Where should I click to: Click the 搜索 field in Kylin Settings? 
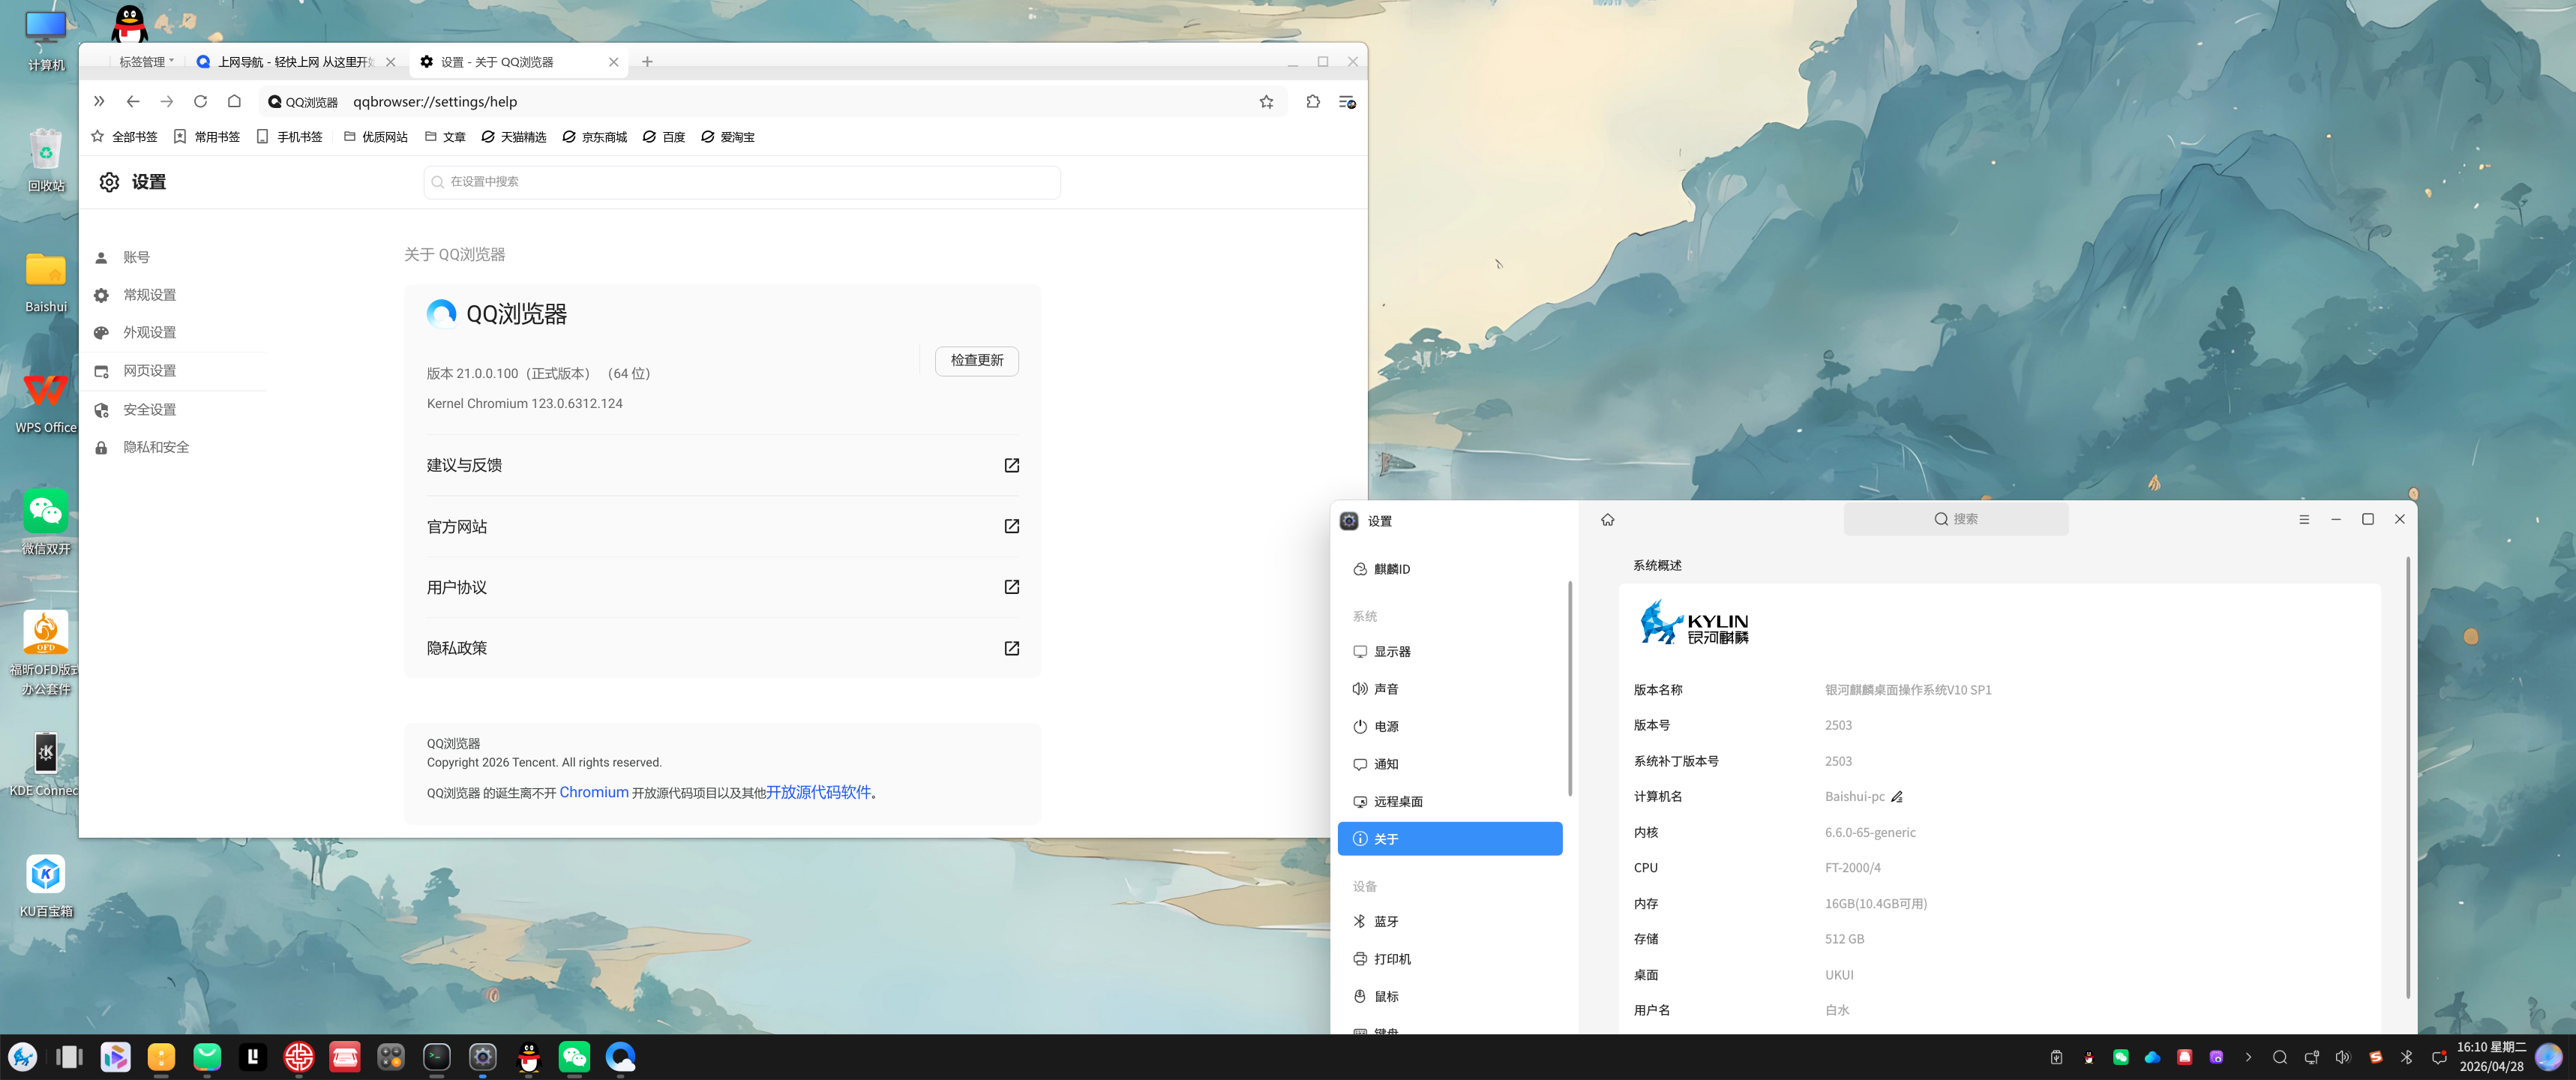tap(1955, 519)
